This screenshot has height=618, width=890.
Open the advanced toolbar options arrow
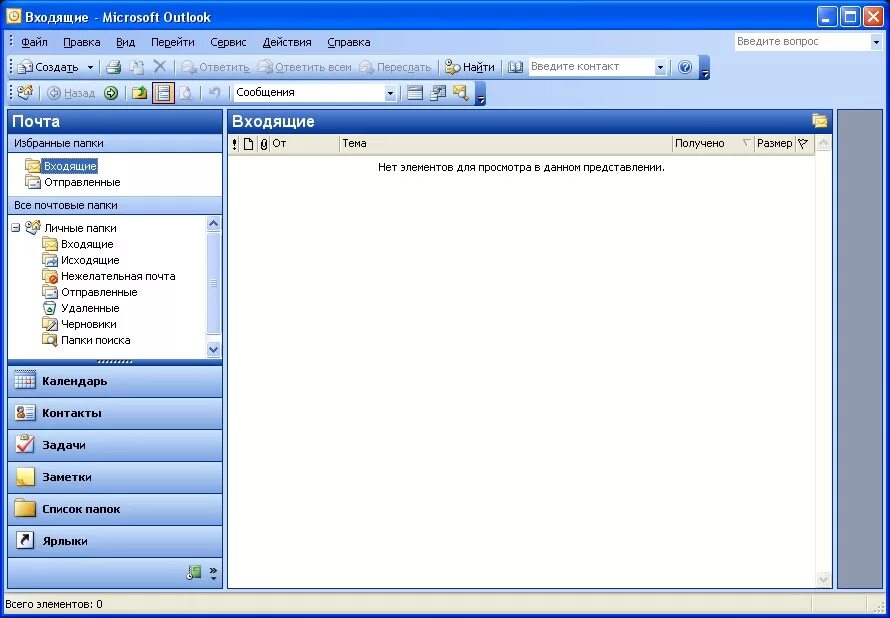point(480,94)
